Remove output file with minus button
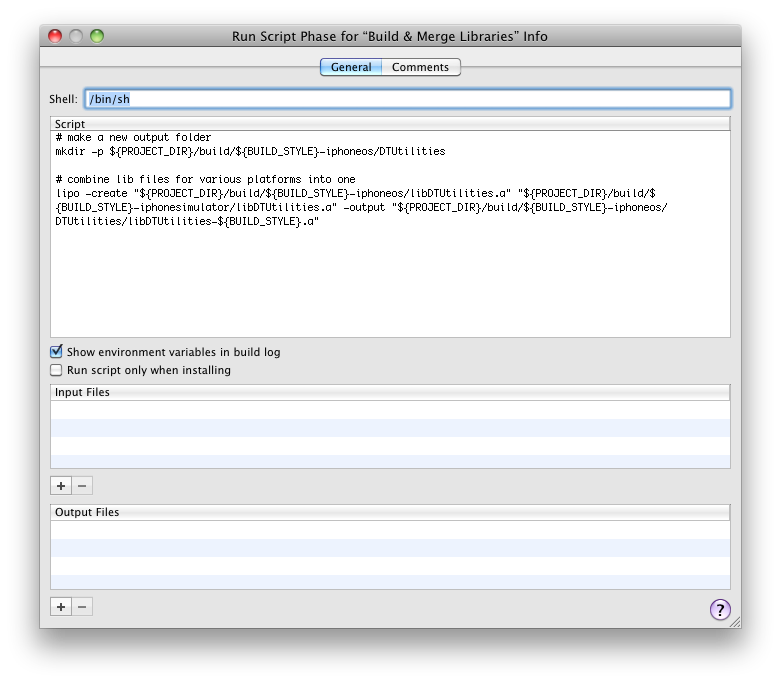This screenshot has width=781, height=683. (82, 606)
